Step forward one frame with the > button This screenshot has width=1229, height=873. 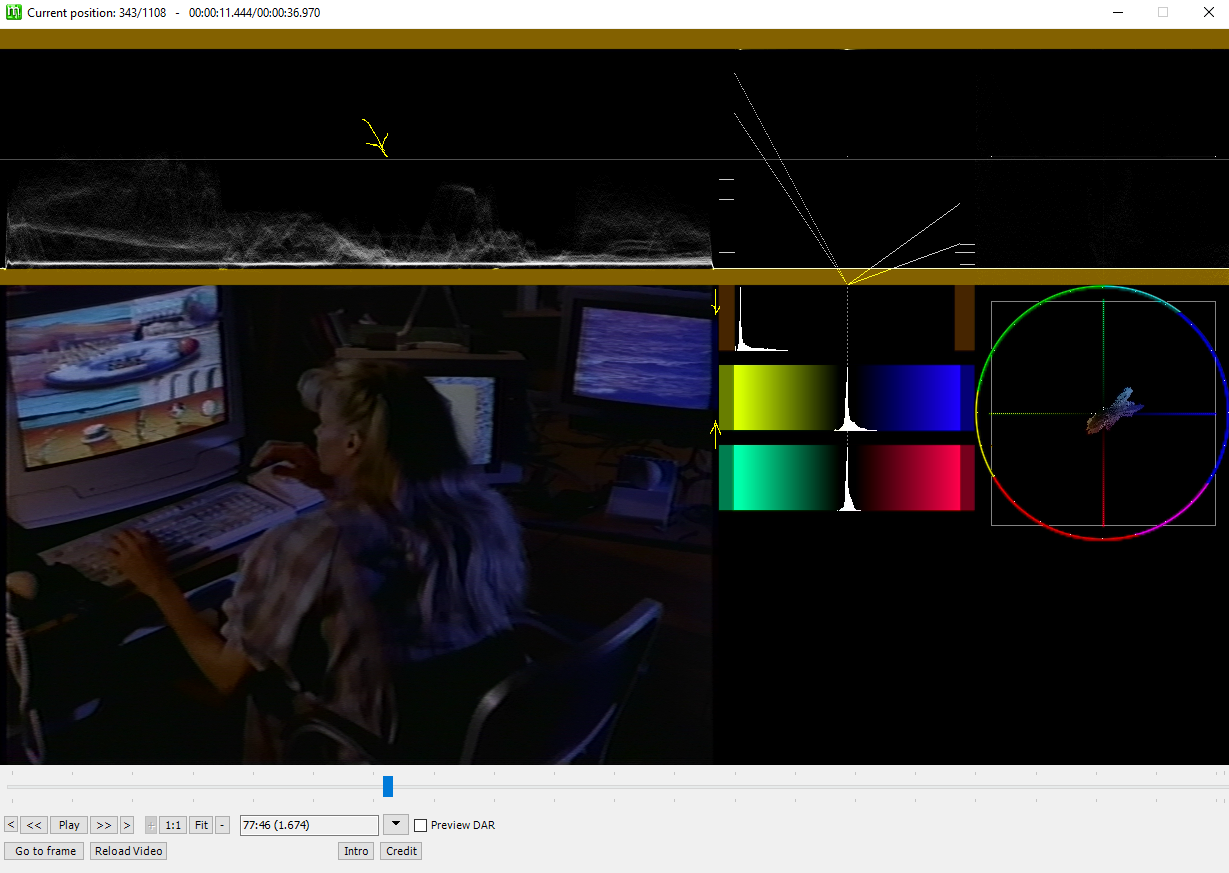click(127, 825)
